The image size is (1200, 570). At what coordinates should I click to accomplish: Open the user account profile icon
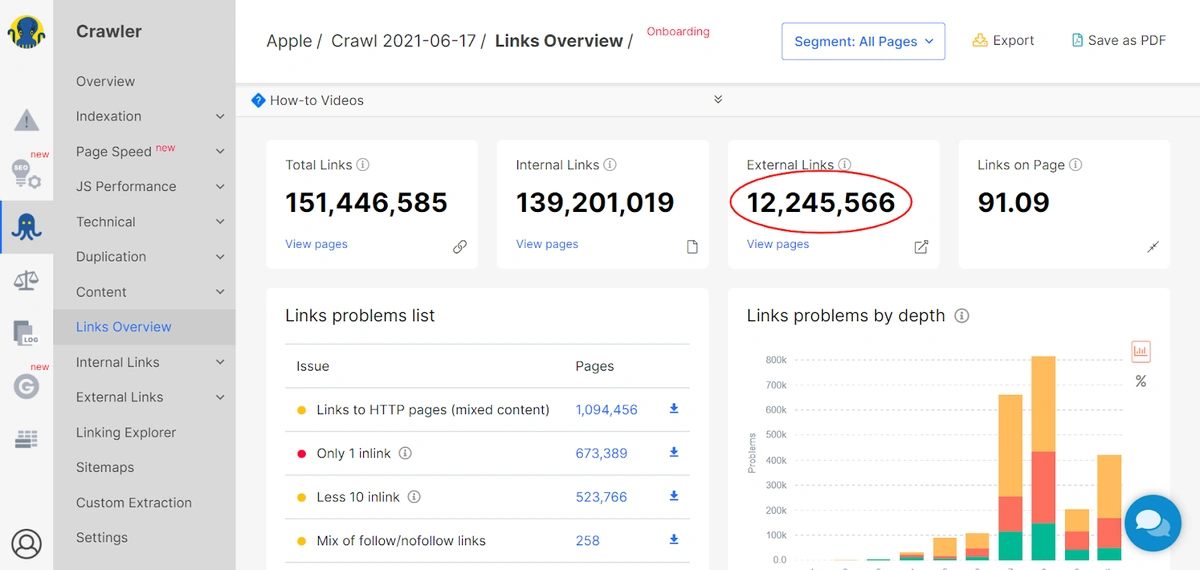click(26, 544)
